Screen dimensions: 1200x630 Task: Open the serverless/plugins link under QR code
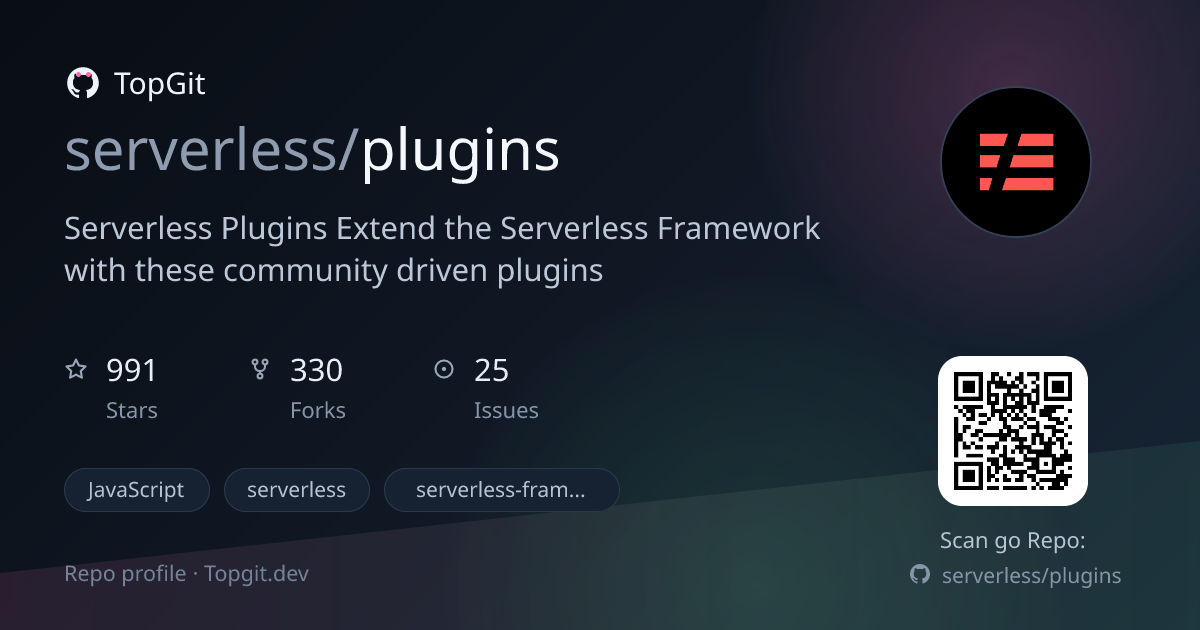[1031, 576]
